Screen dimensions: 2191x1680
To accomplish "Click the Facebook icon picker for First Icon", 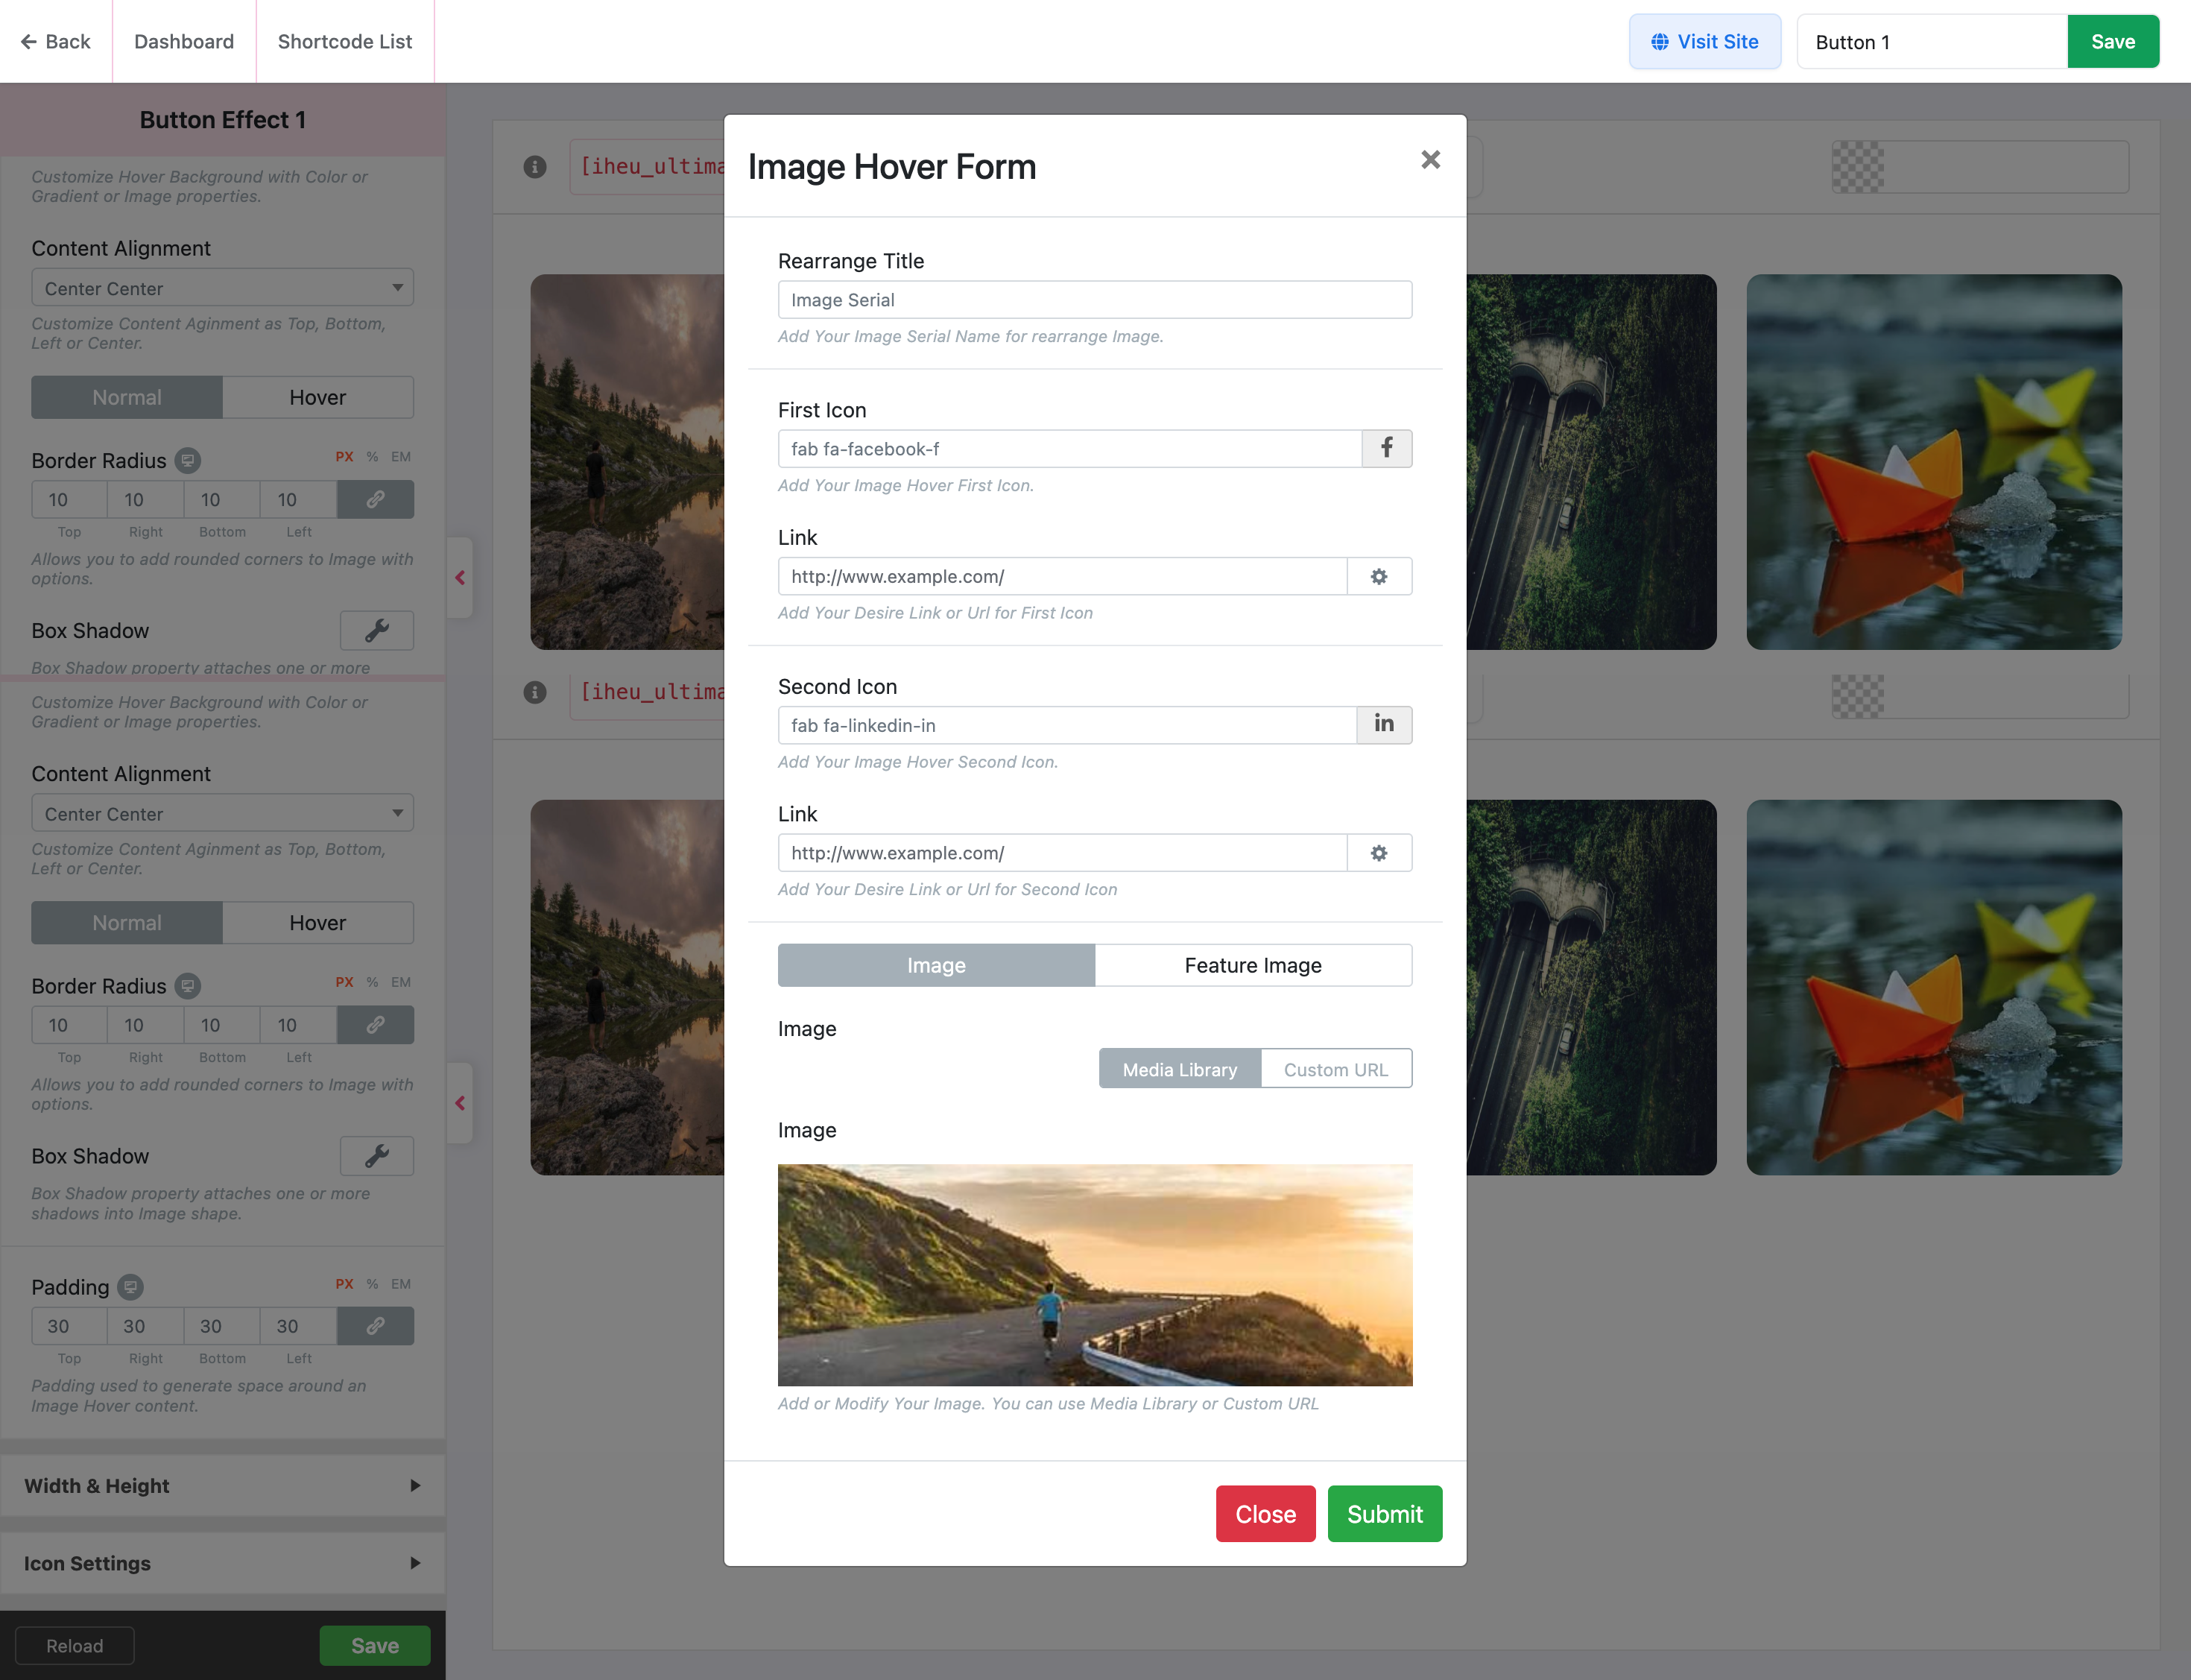I will coord(1386,449).
